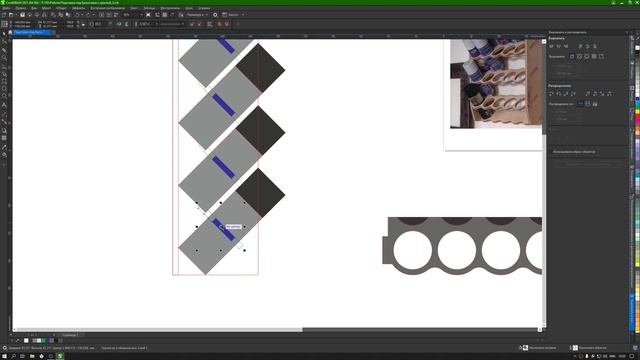Image resolution: width=640 pixels, height=360 pixels.
Task: Open the File menu
Action: click(6, 8)
